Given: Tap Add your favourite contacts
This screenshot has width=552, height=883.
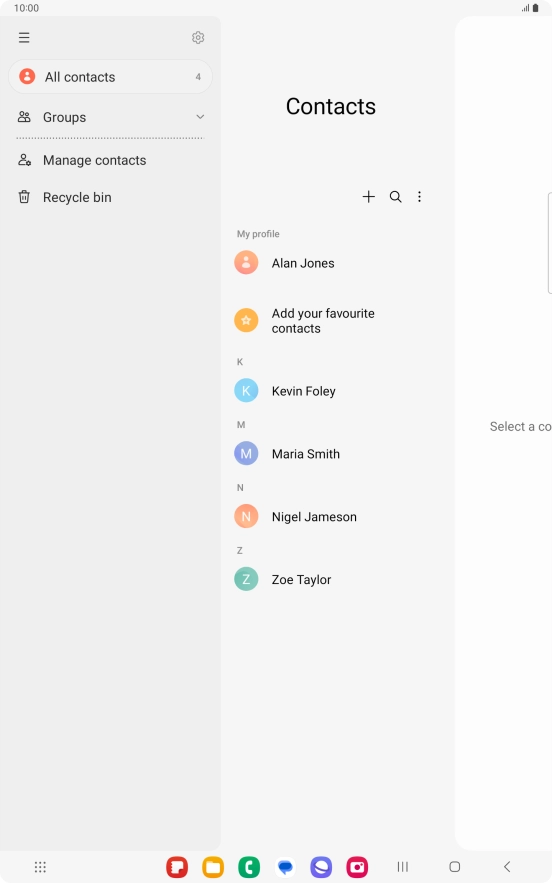Looking at the screenshot, I should (331, 321).
